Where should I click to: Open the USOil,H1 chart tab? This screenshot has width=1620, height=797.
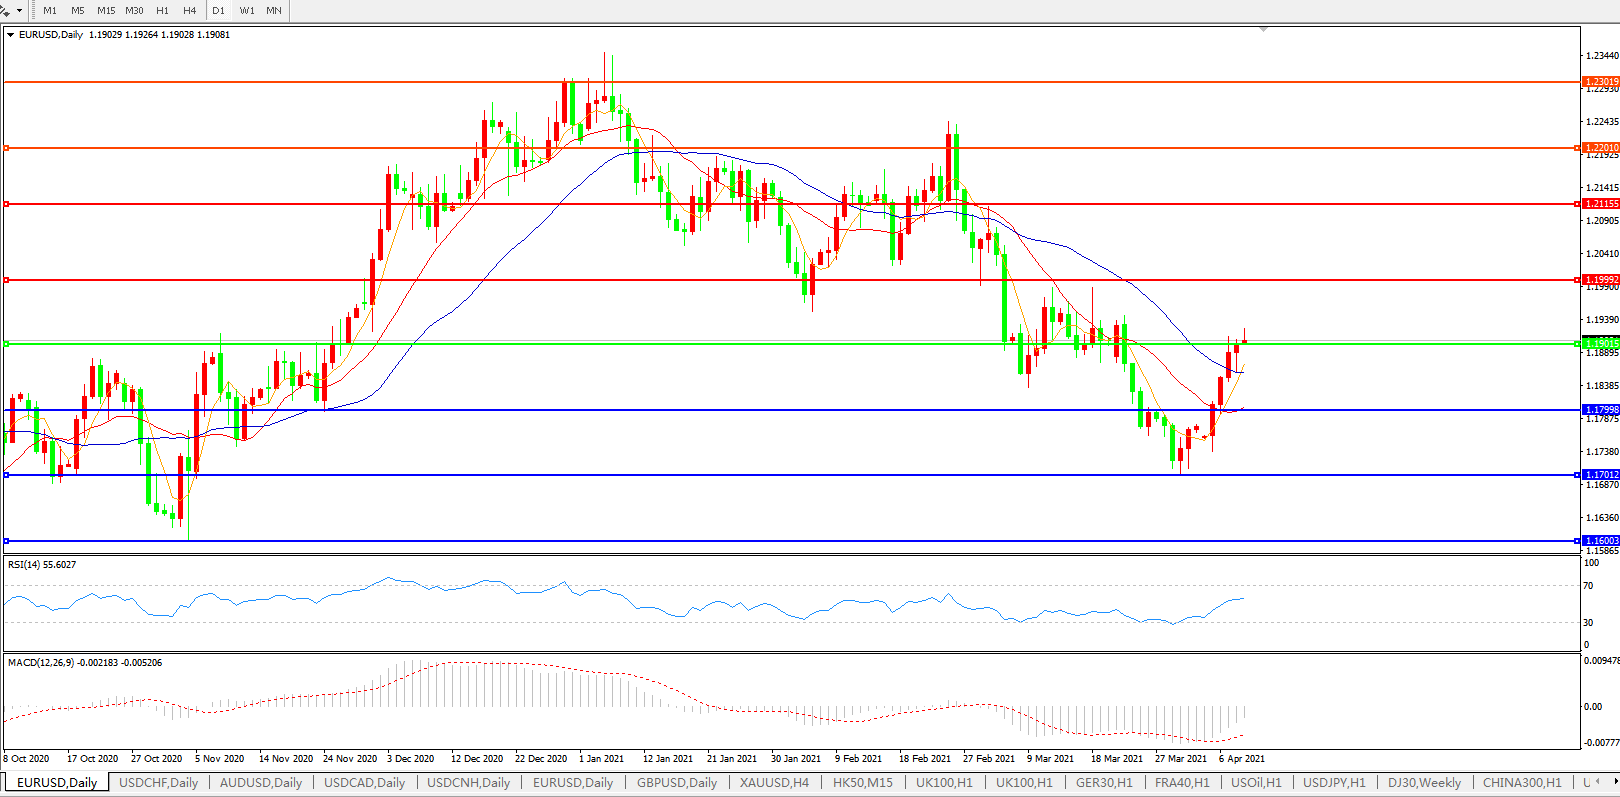click(x=1255, y=783)
